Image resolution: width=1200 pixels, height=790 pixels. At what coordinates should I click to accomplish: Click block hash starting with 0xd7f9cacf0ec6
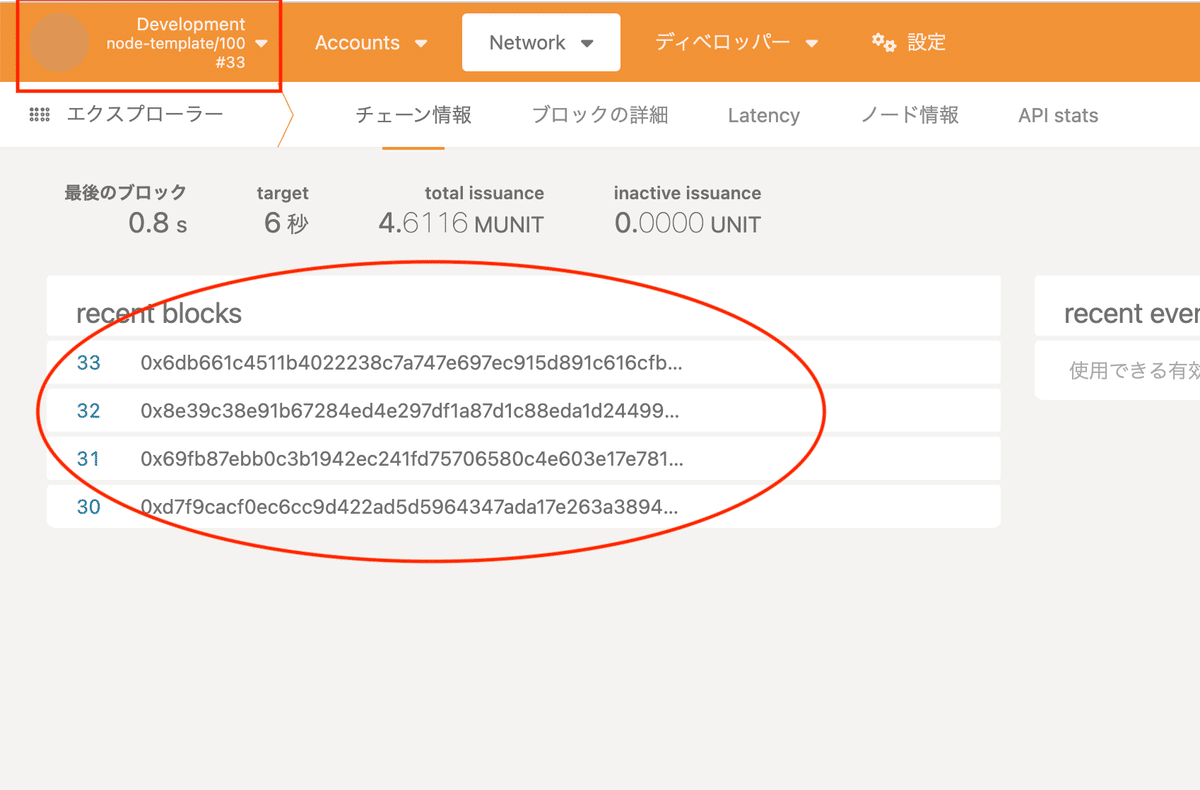pyautogui.click(x=409, y=507)
